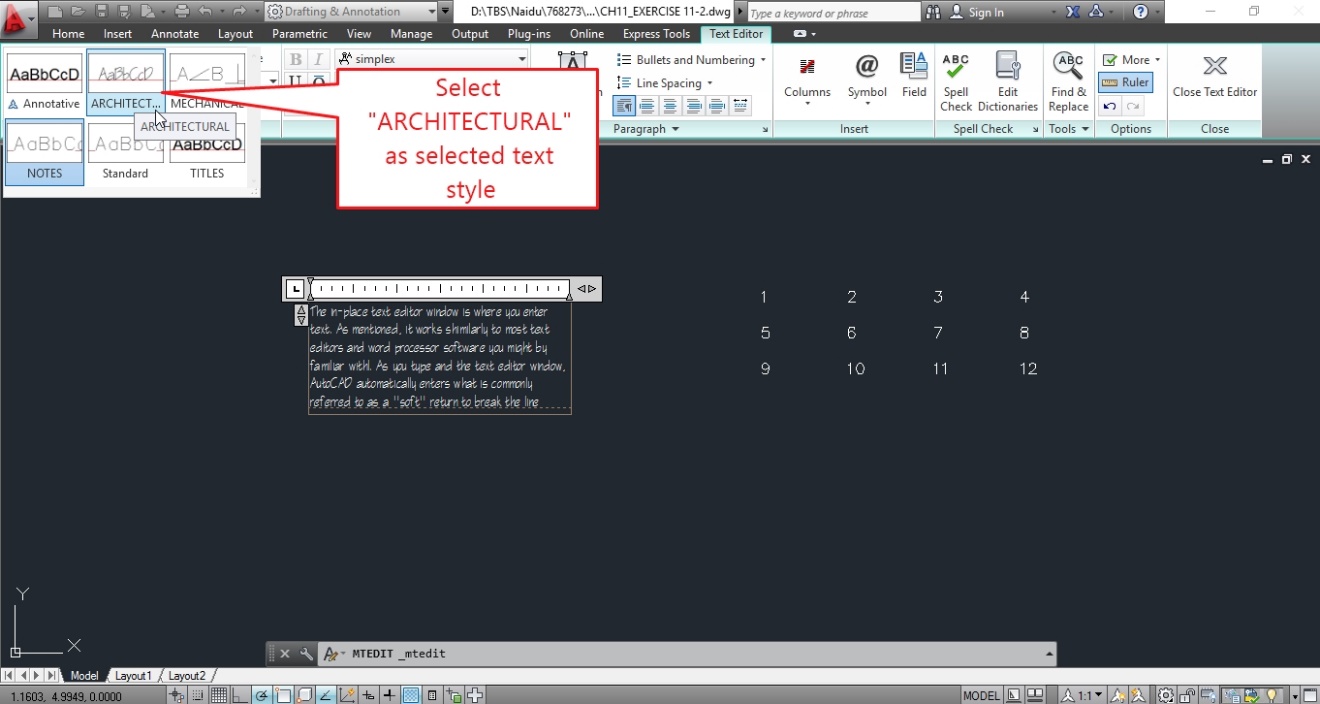Switch to the Express Tools ribbon tab
The image size is (1320, 704).
(656, 33)
